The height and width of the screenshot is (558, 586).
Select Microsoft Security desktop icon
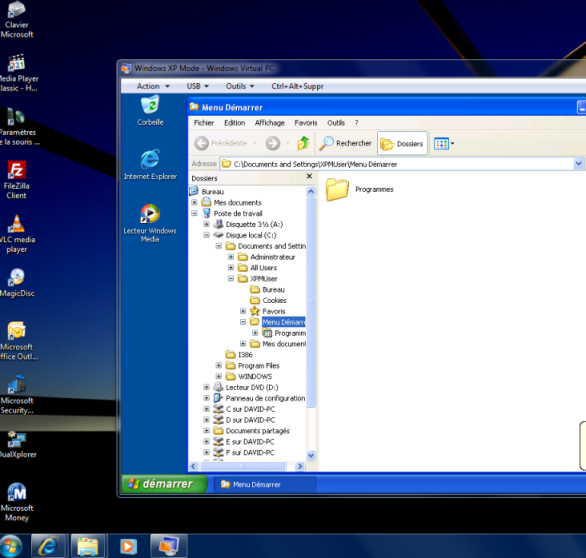(17, 395)
